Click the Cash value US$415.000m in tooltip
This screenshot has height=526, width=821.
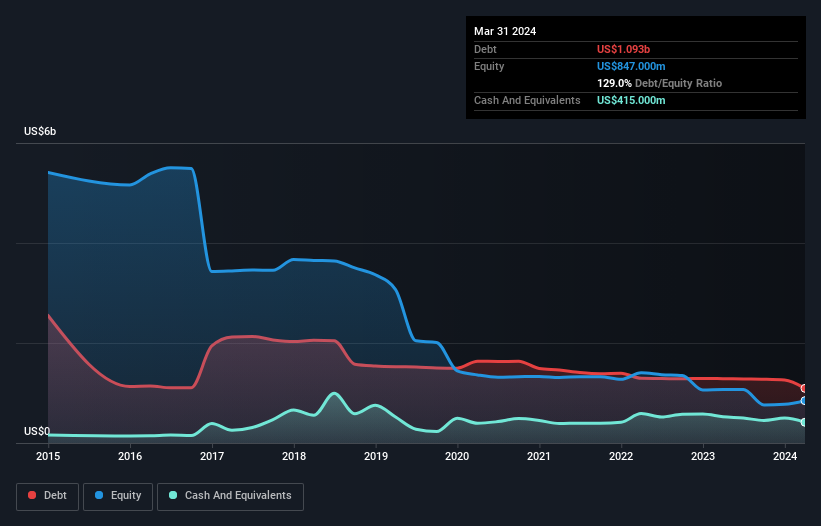[631, 100]
